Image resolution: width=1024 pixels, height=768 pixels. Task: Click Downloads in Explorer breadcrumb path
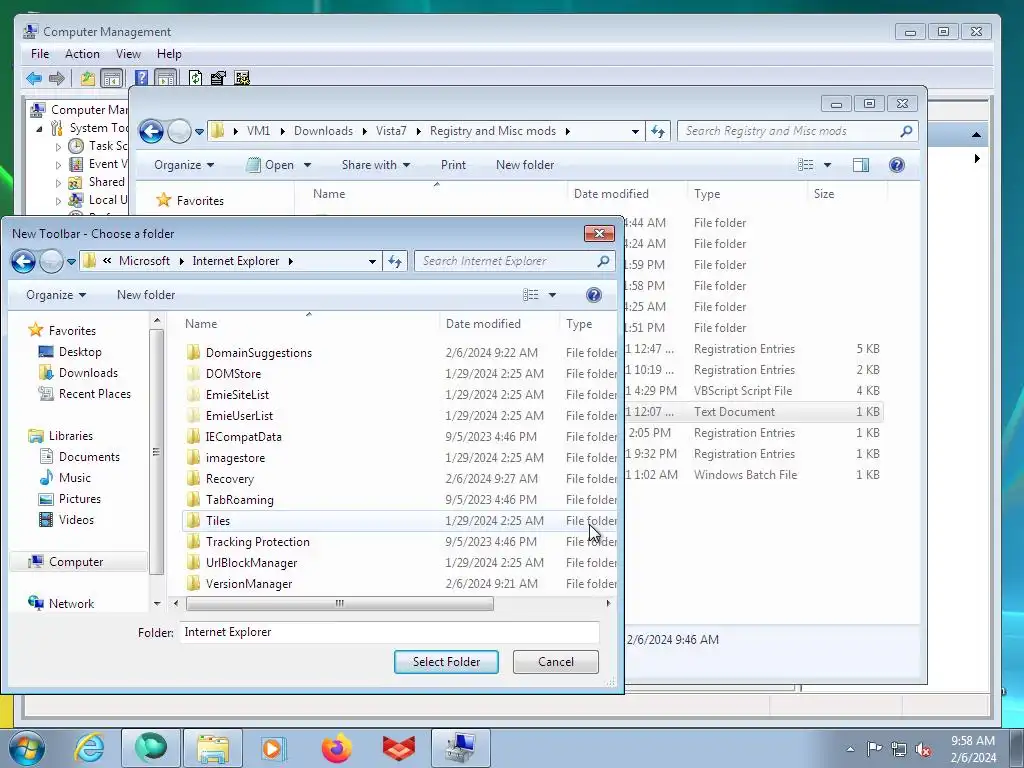click(323, 131)
